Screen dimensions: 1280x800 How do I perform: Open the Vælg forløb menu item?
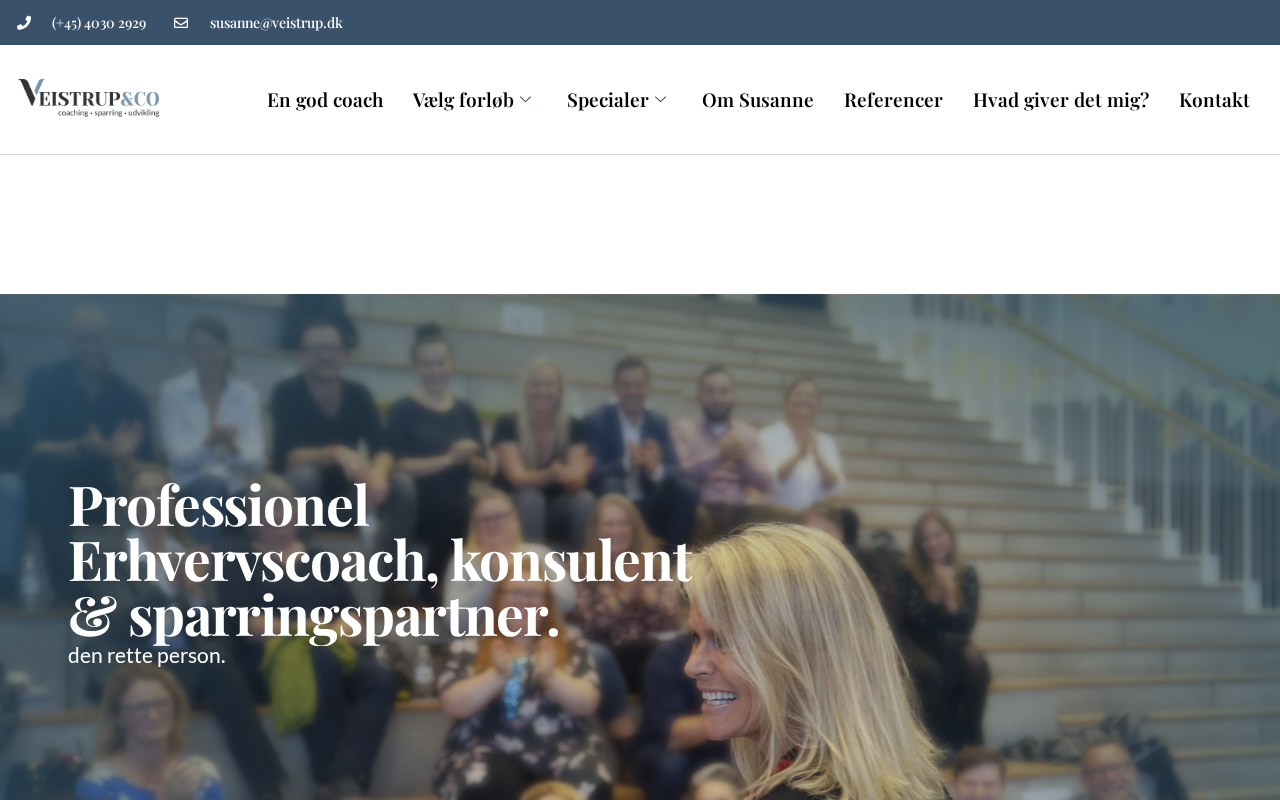(x=463, y=100)
